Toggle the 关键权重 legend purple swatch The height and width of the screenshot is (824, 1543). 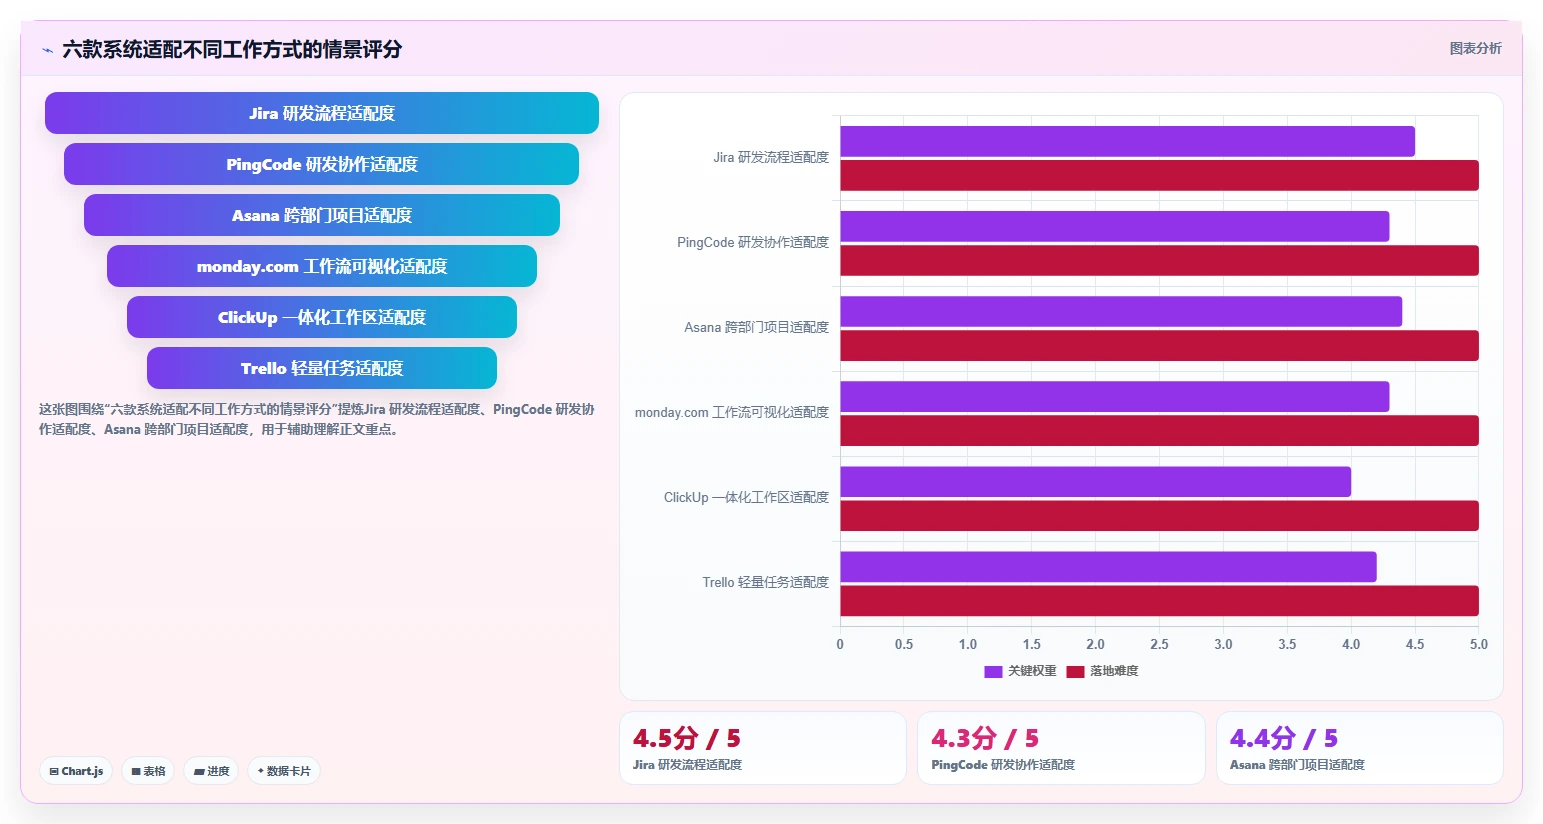[x=993, y=671]
